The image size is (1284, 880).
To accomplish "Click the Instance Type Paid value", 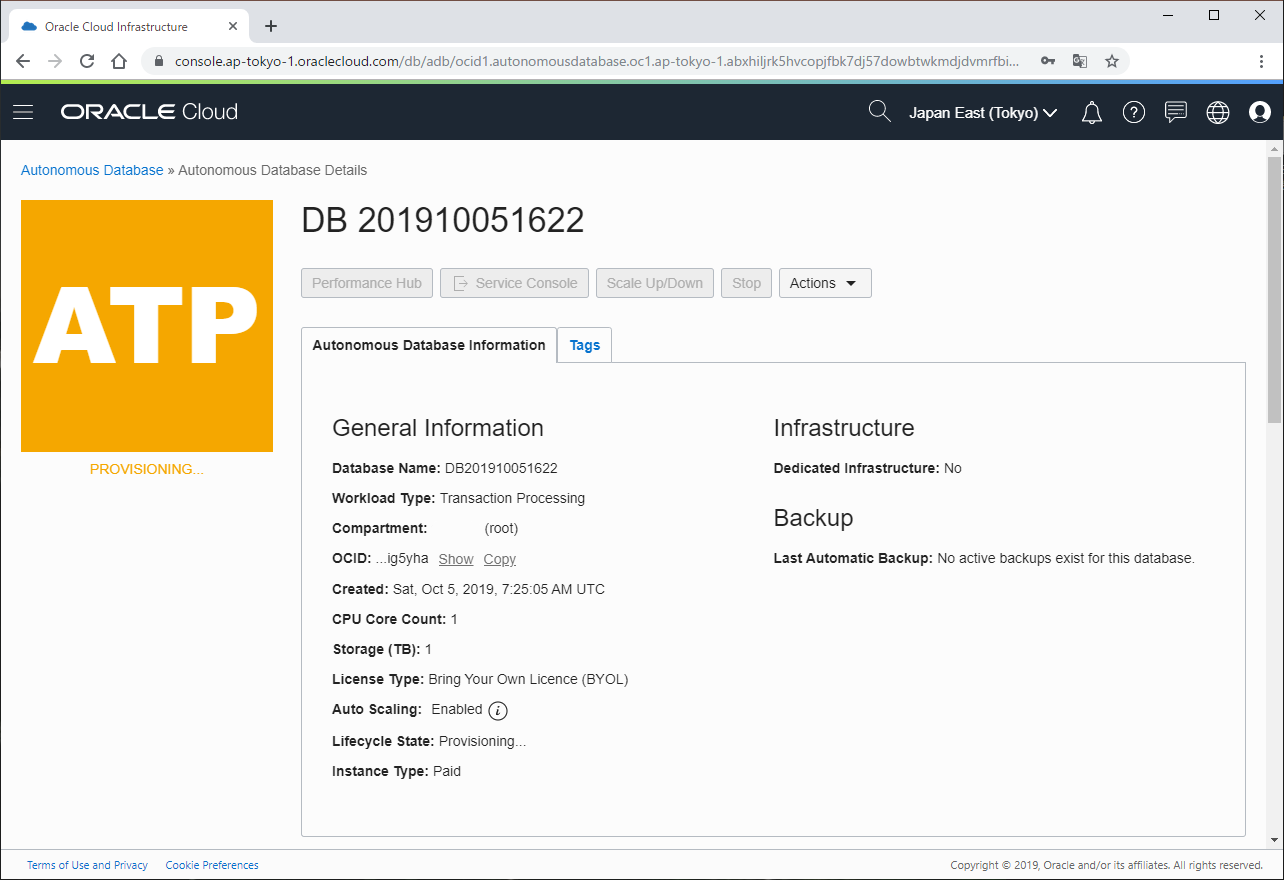I will tap(447, 771).
